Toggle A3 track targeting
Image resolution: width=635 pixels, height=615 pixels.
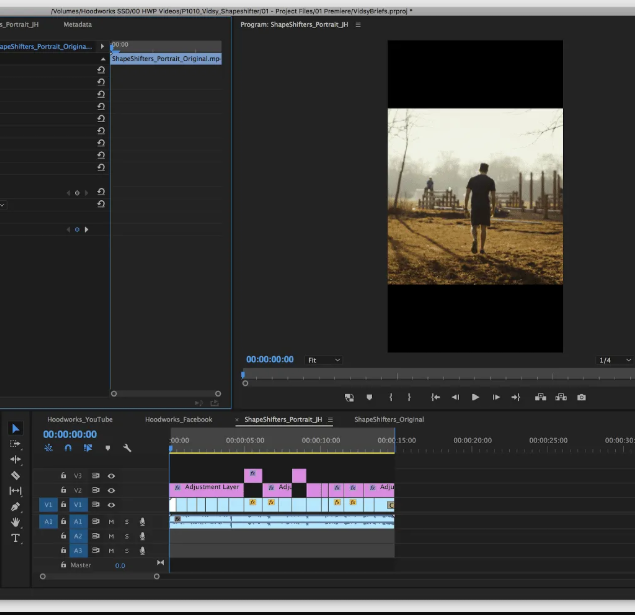tap(78, 551)
